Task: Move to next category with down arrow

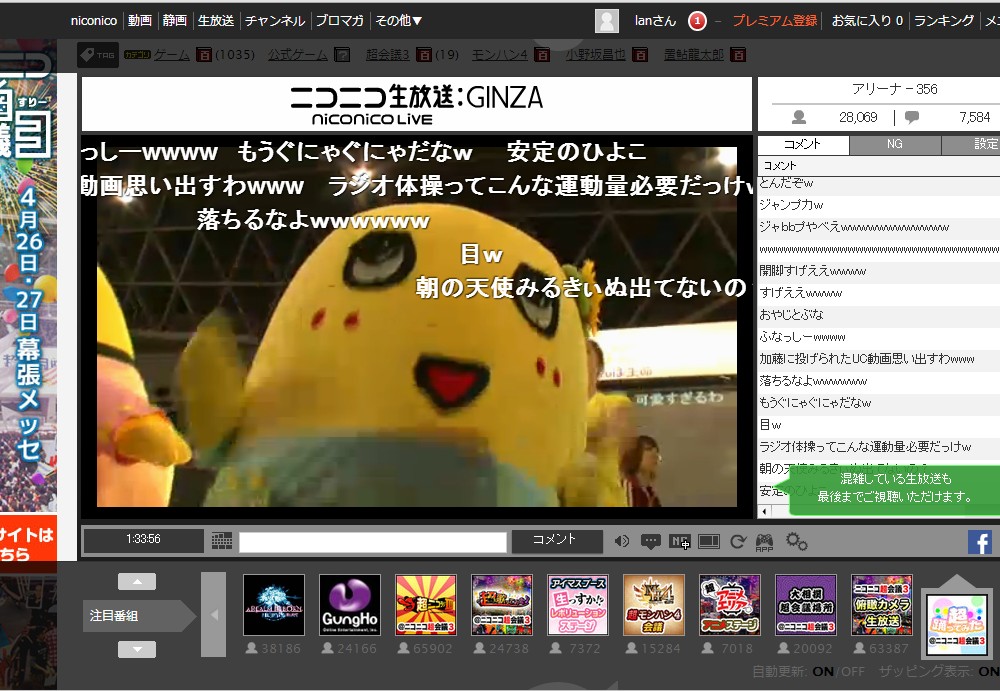Action: 136,650
